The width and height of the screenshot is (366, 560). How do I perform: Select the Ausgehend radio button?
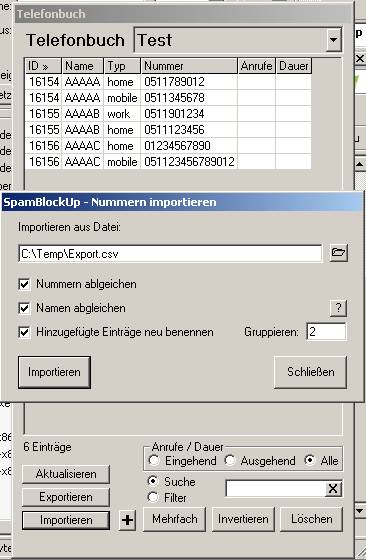(230, 460)
